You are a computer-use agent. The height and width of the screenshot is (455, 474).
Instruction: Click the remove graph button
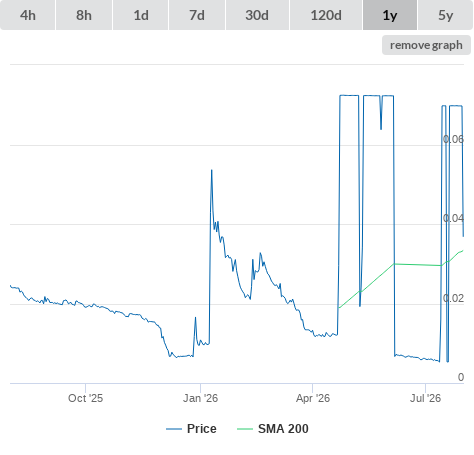click(x=426, y=45)
